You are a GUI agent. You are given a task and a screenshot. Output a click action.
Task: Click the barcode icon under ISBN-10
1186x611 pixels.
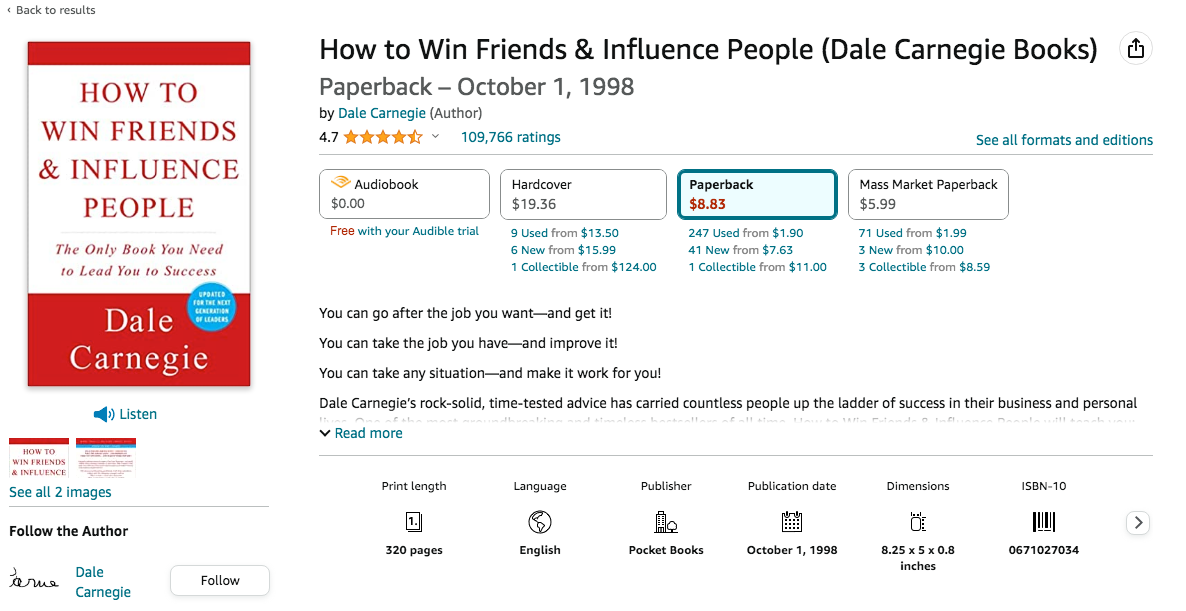point(1043,521)
